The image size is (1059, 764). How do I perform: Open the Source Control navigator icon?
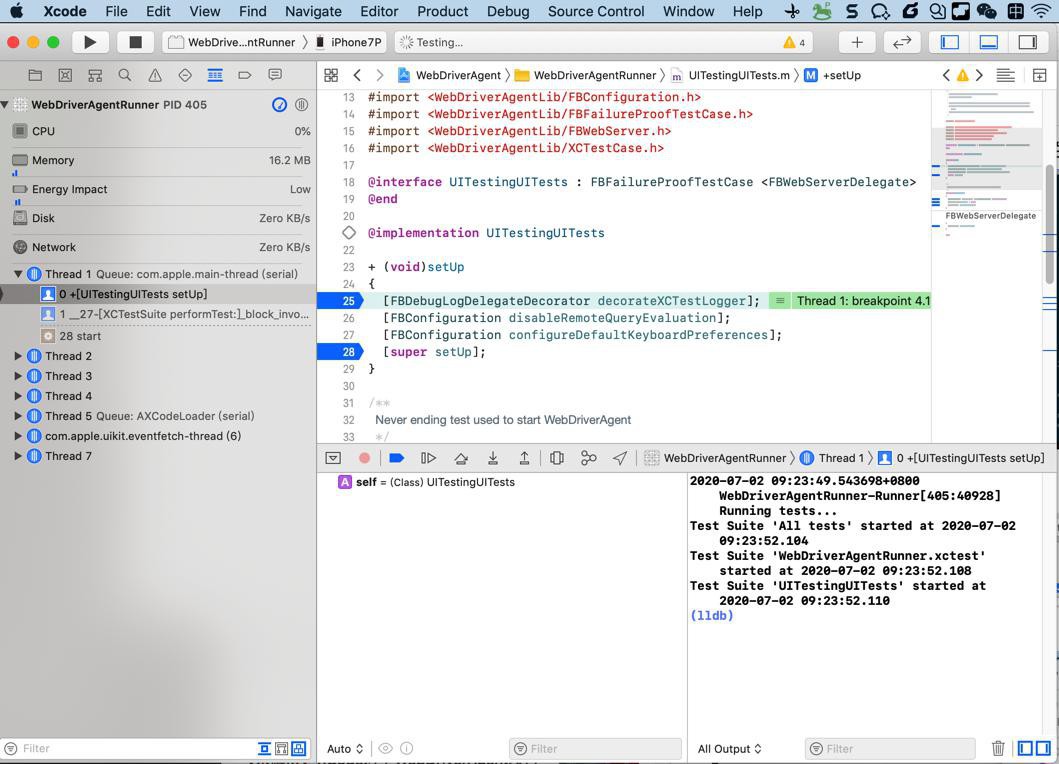coord(65,75)
